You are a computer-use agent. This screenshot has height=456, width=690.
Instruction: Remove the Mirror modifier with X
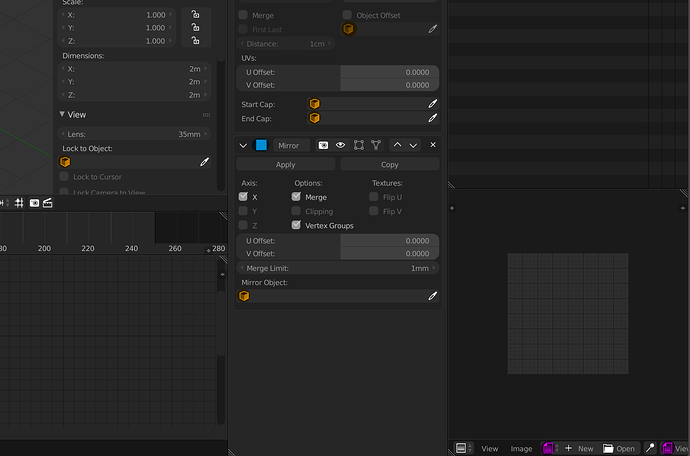coord(433,145)
